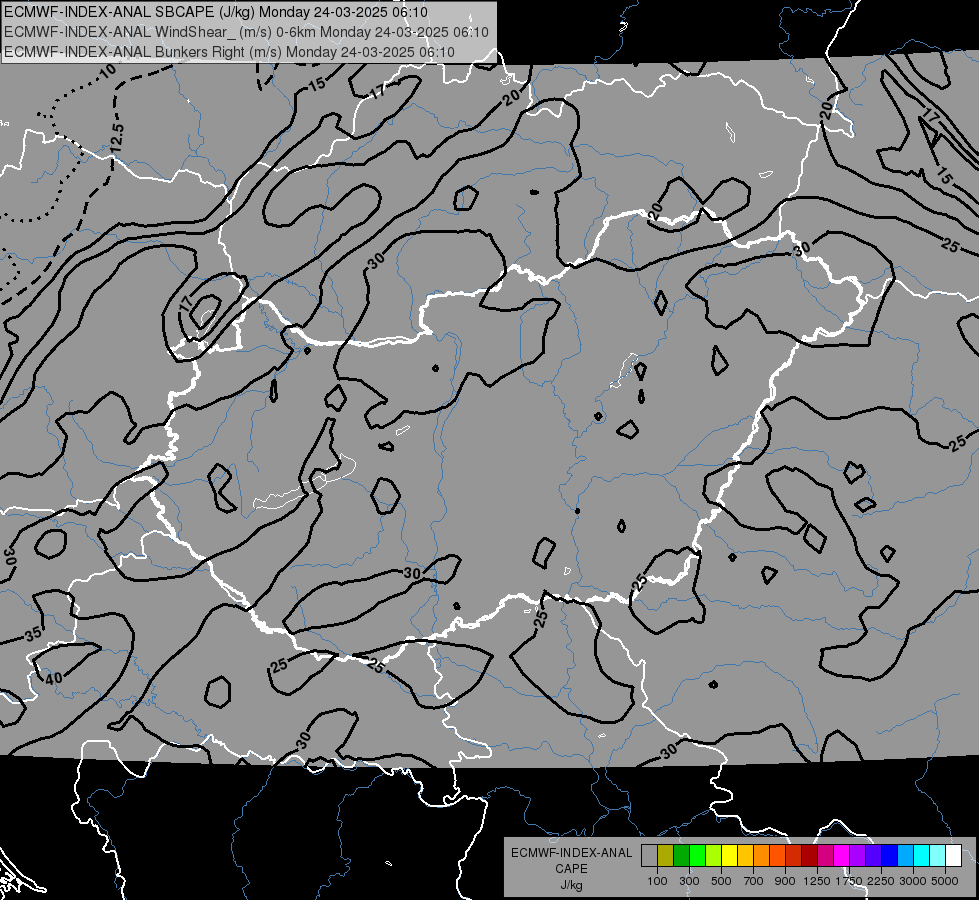Click the legend value '1750'

849,881
